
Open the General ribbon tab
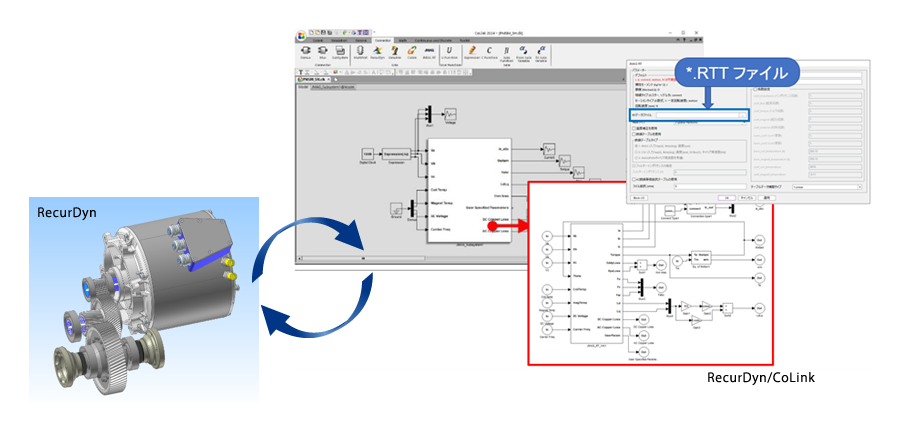pos(361,41)
